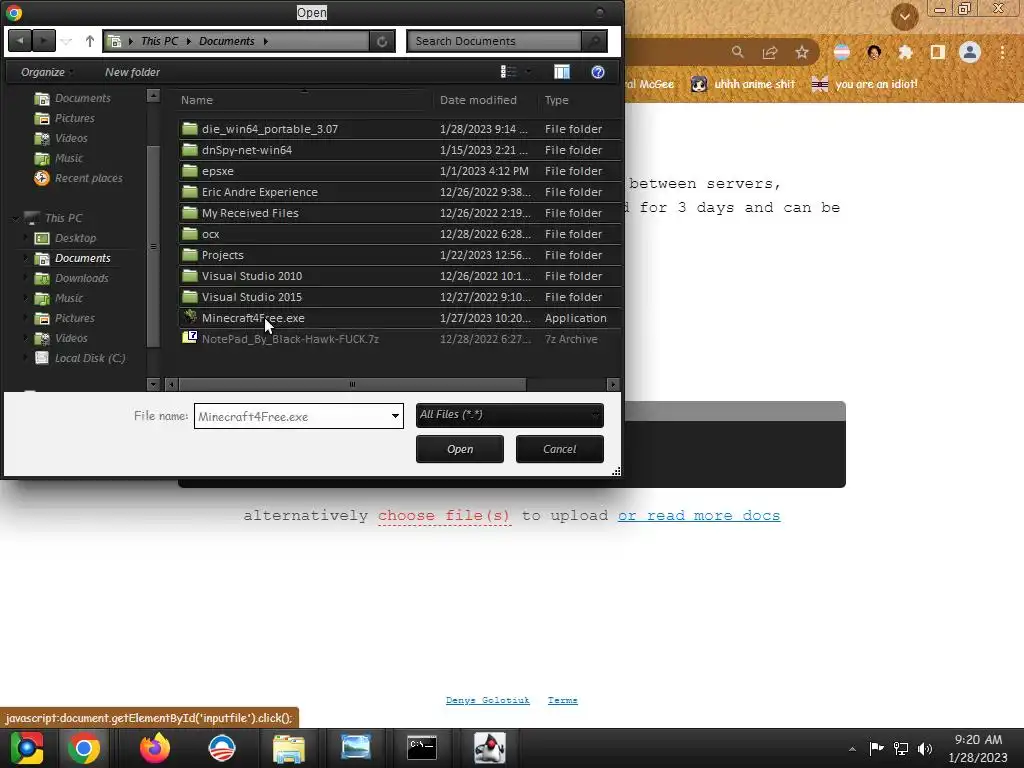
Task: Select die_win64_portable_3.07 folder
Action: (400, 129)
